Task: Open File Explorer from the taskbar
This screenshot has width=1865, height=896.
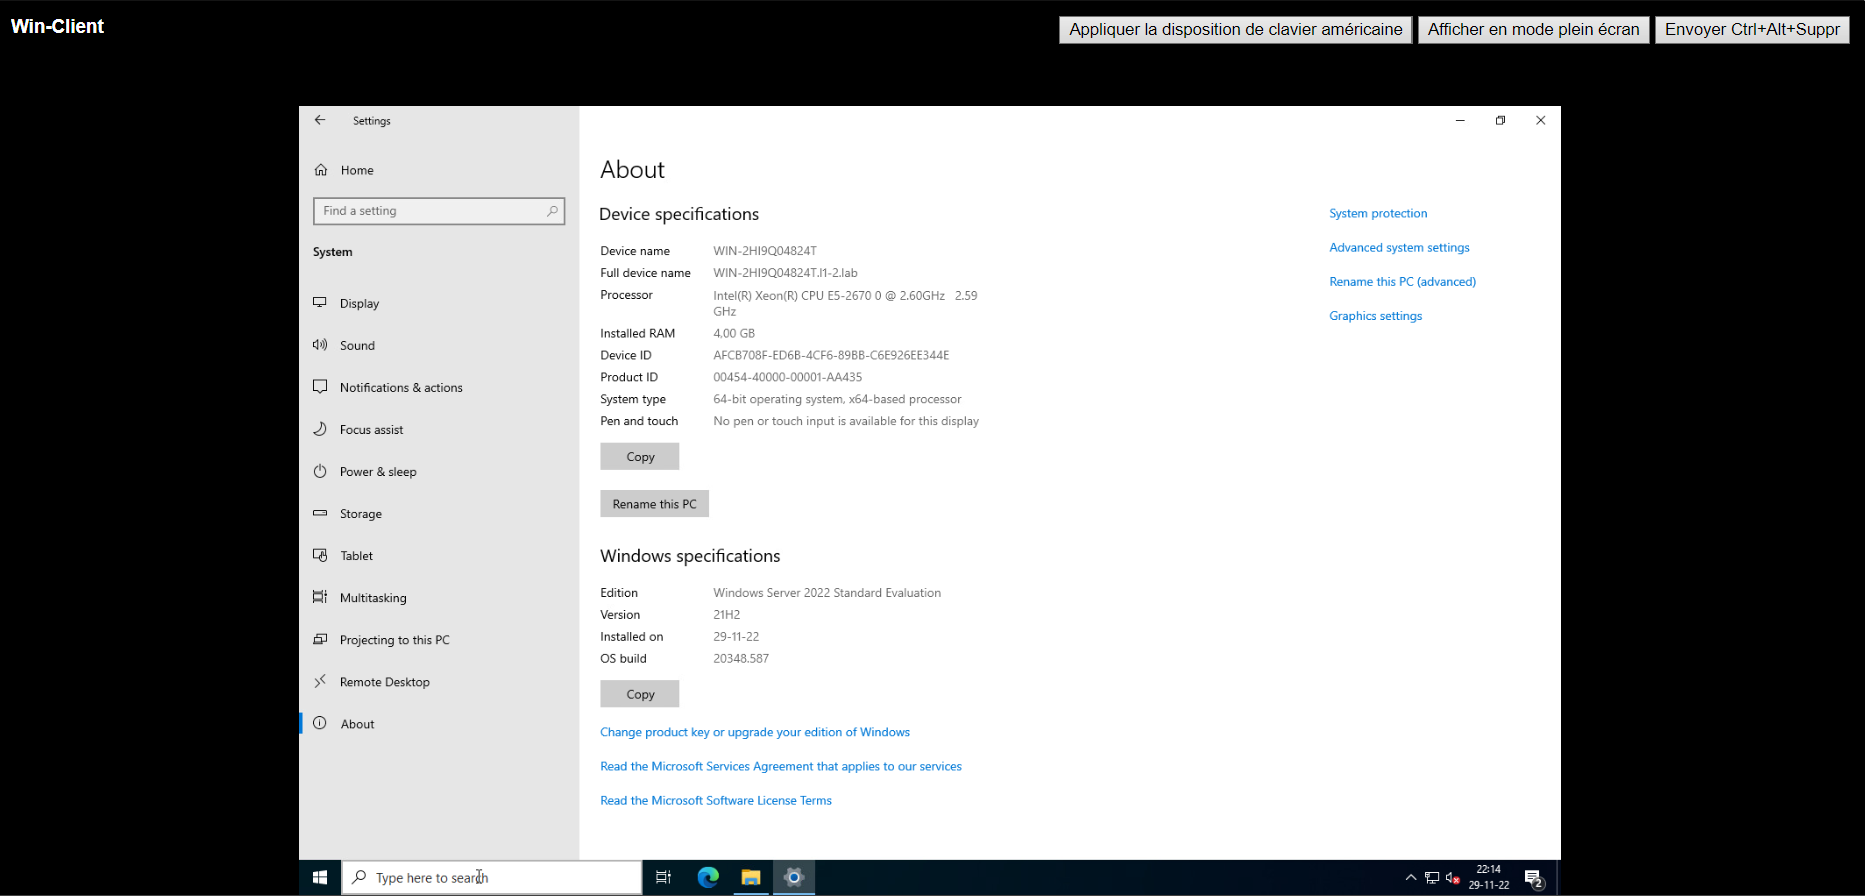Action: (x=751, y=877)
